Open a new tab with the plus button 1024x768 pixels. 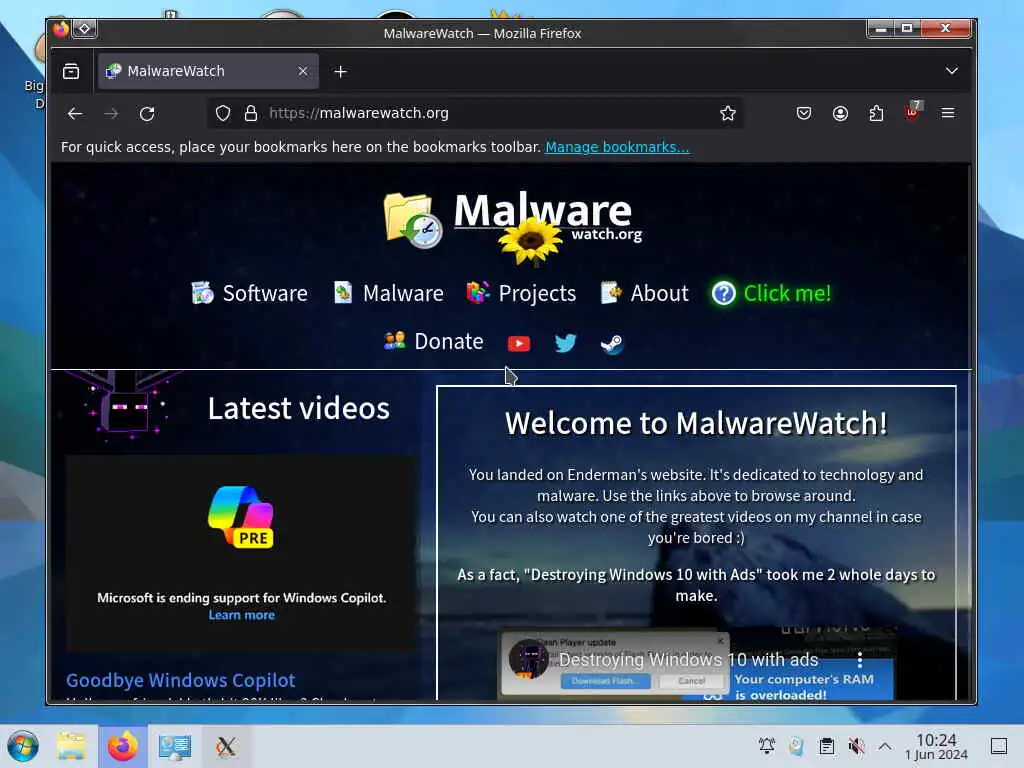(340, 72)
